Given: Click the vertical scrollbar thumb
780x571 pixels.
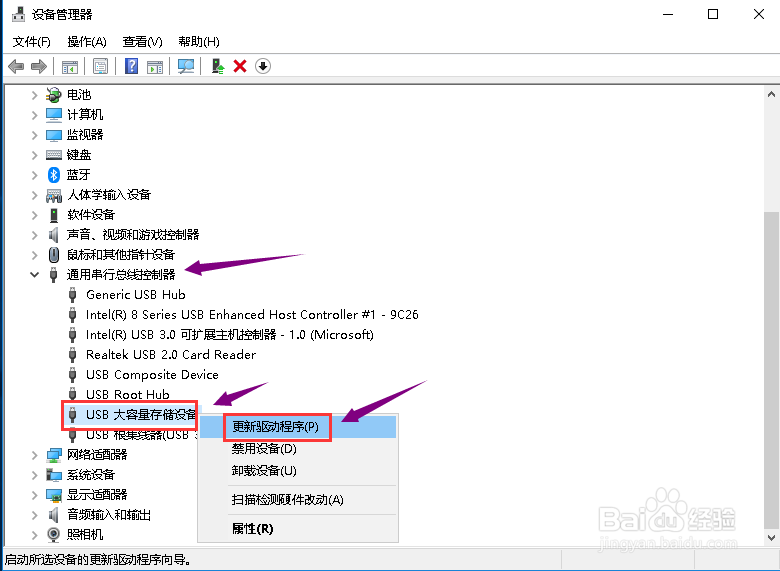Looking at the screenshot, I should point(771,370).
